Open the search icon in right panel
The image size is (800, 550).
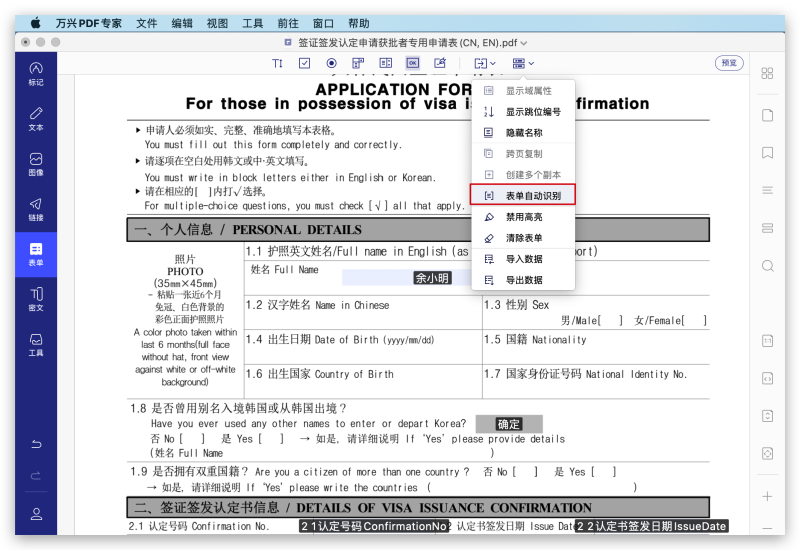tap(767, 266)
